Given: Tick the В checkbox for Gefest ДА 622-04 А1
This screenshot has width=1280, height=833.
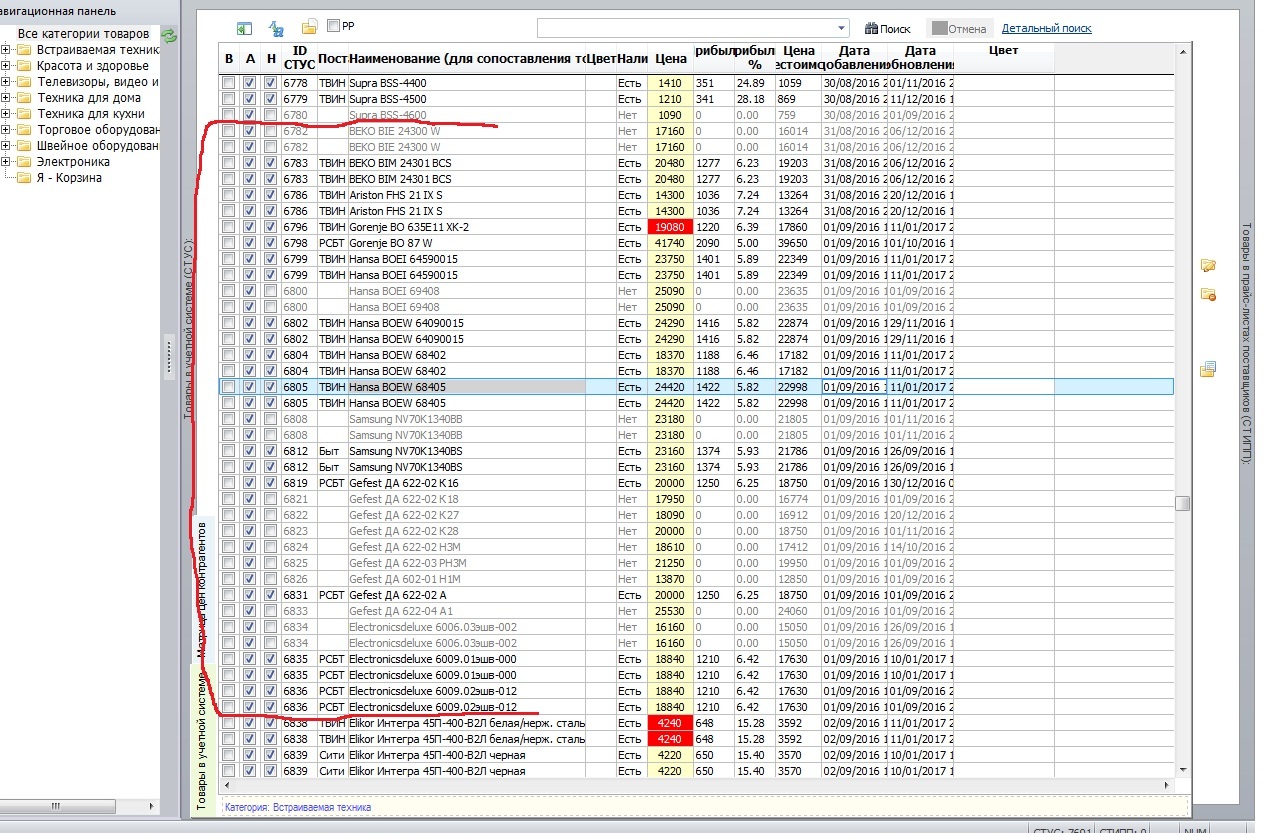Looking at the screenshot, I should (229, 611).
